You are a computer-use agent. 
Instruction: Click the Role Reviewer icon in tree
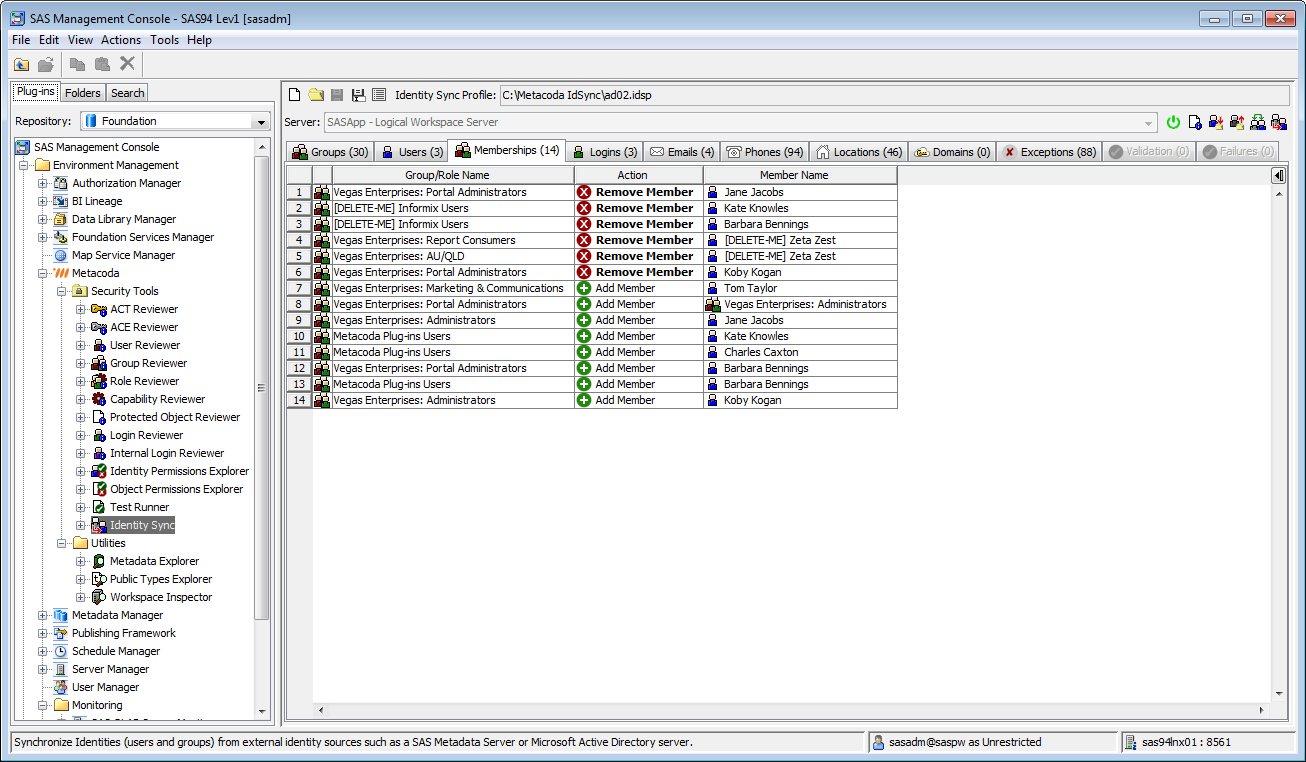(99, 381)
